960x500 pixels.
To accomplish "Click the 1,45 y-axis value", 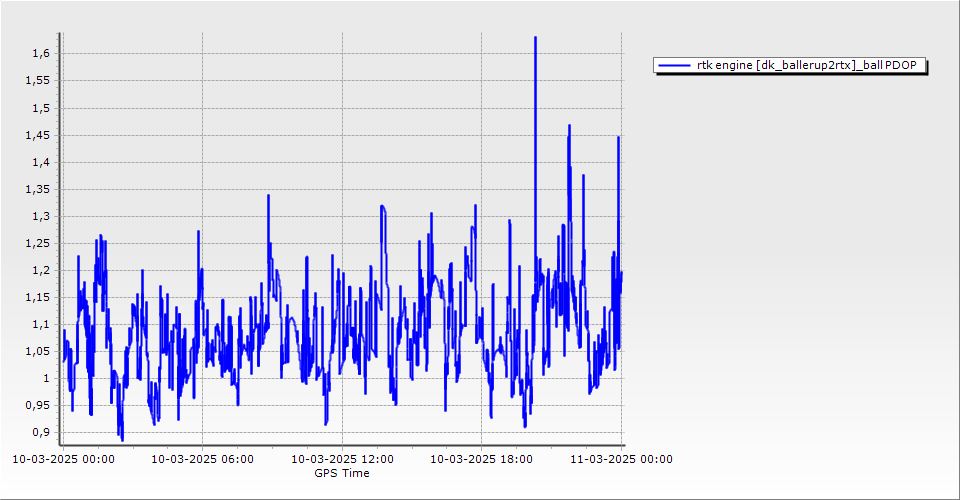I will point(37,135).
